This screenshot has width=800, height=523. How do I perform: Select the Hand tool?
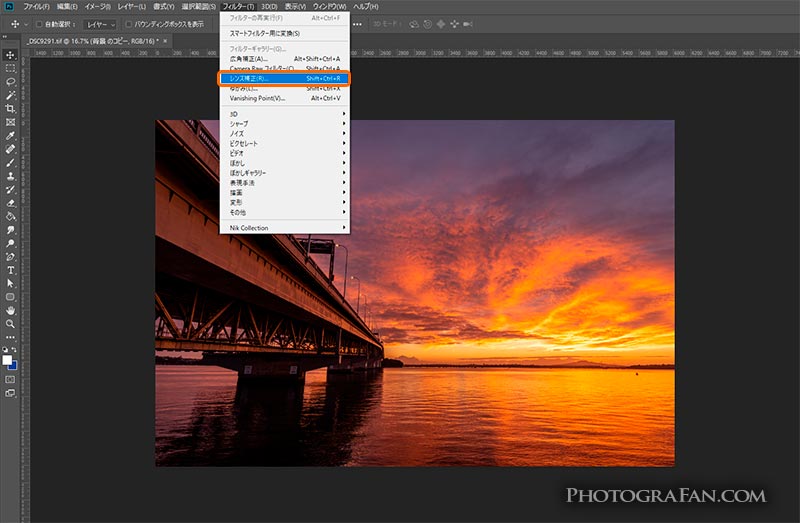pyautogui.click(x=10, y=310)
